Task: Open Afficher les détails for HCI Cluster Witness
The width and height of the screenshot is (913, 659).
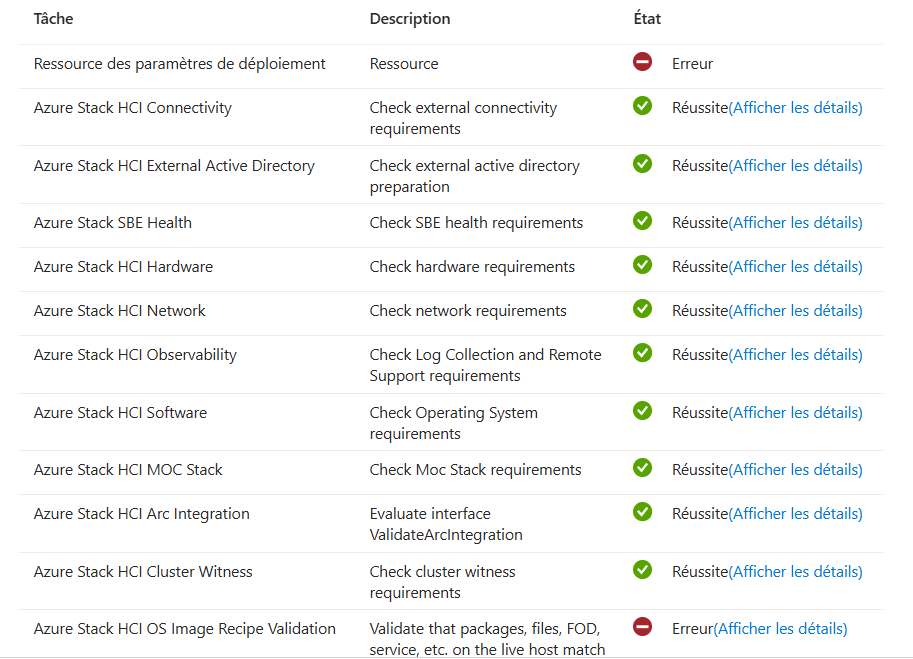Action: pos(795,572)
